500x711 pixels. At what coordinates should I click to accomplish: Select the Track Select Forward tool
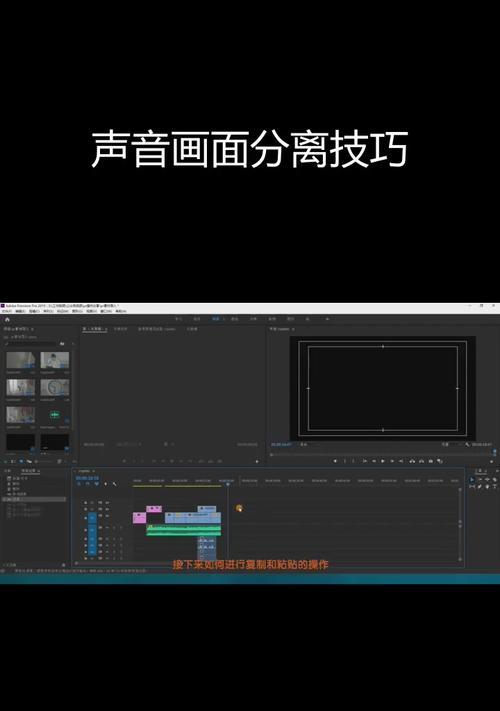pos(480,480)
